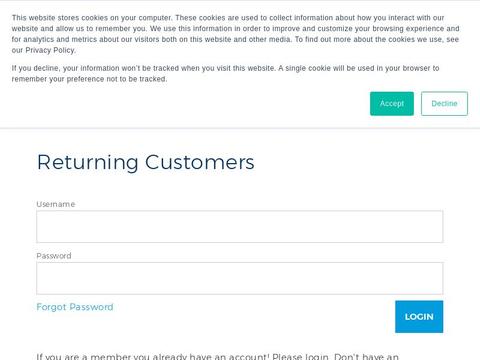
Task: Focus the Password input field
Action: 240,278
